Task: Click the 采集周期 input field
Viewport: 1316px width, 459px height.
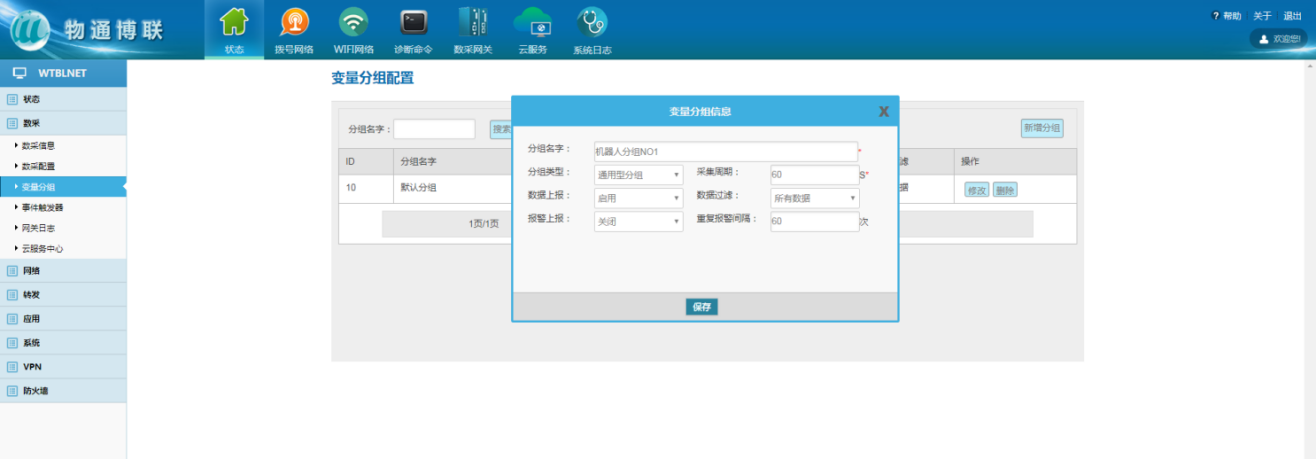Action: (813, 175)
